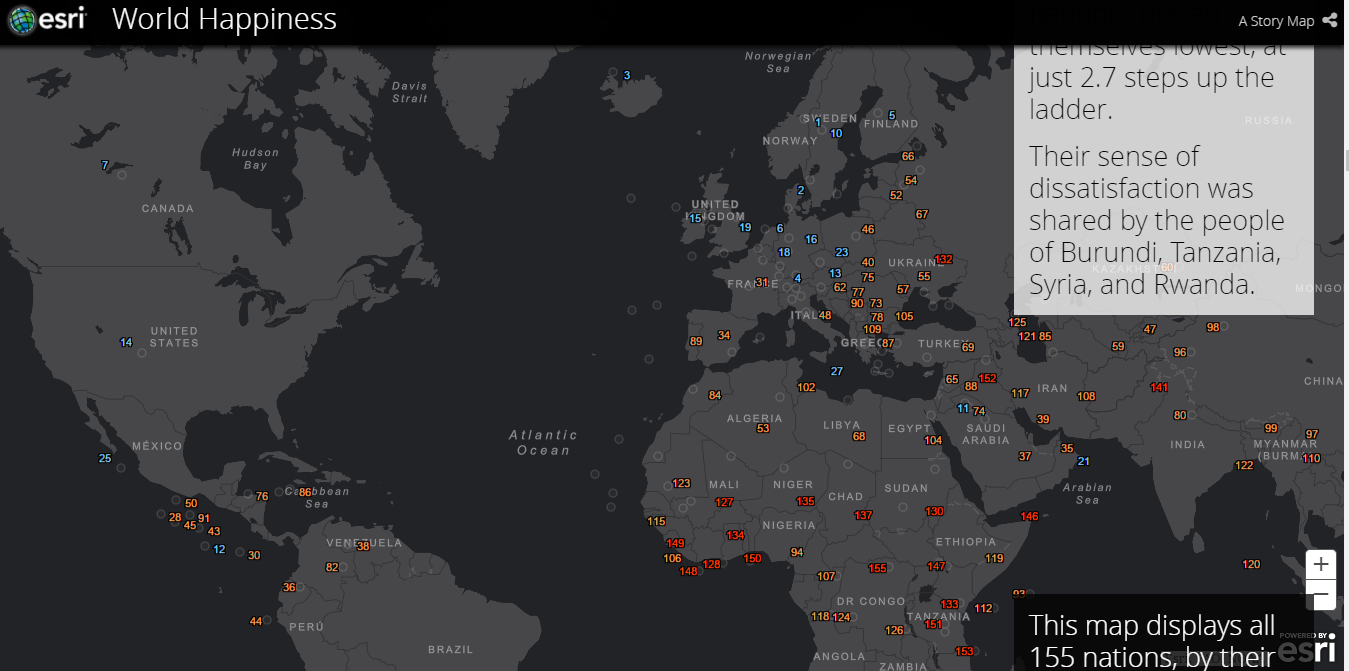This screenshot has width=1349, height=671.
Task: Click the rank 25 marker near Mexico
Action: pos(105,458)
